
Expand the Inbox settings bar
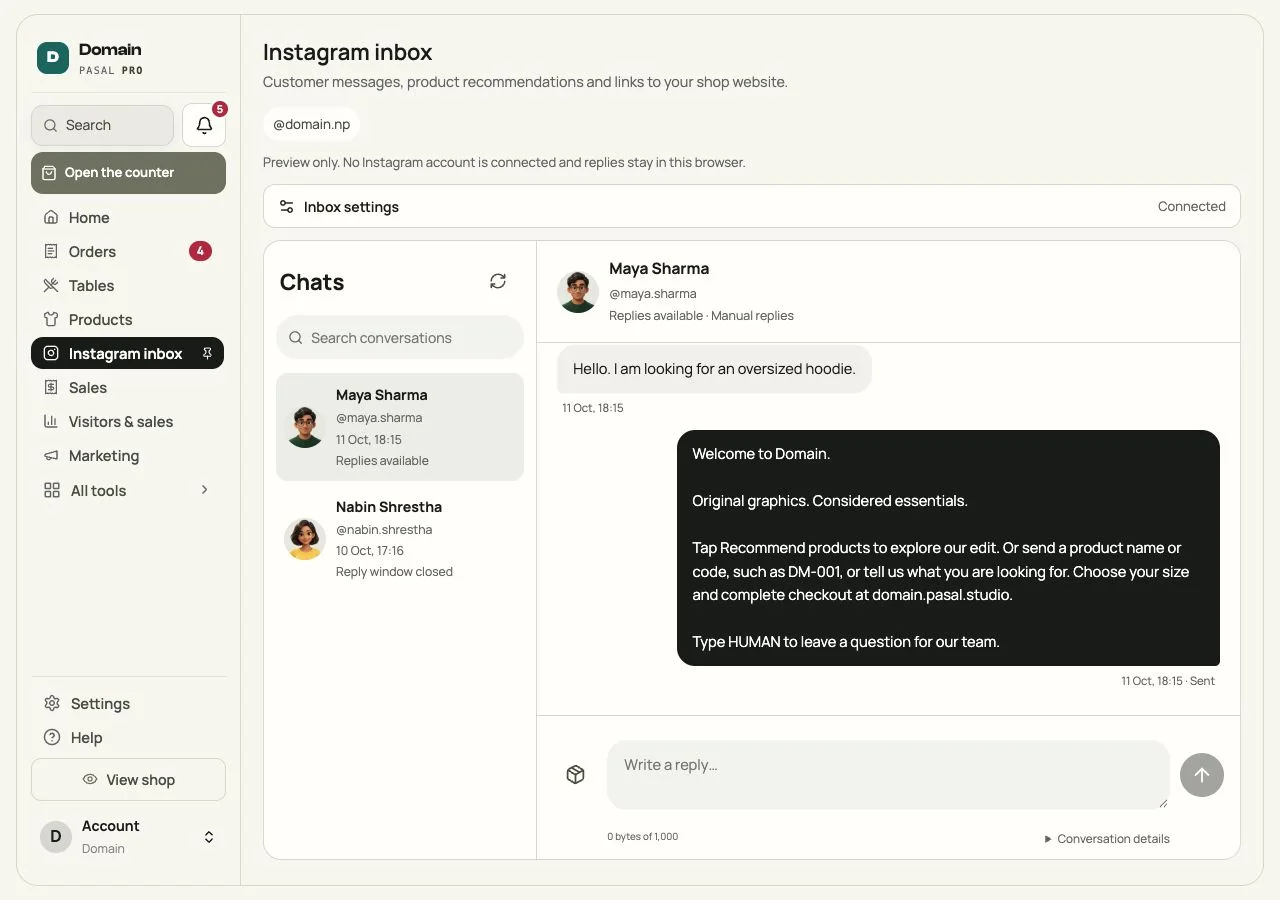pyautogui.click(x=752, y=206)
